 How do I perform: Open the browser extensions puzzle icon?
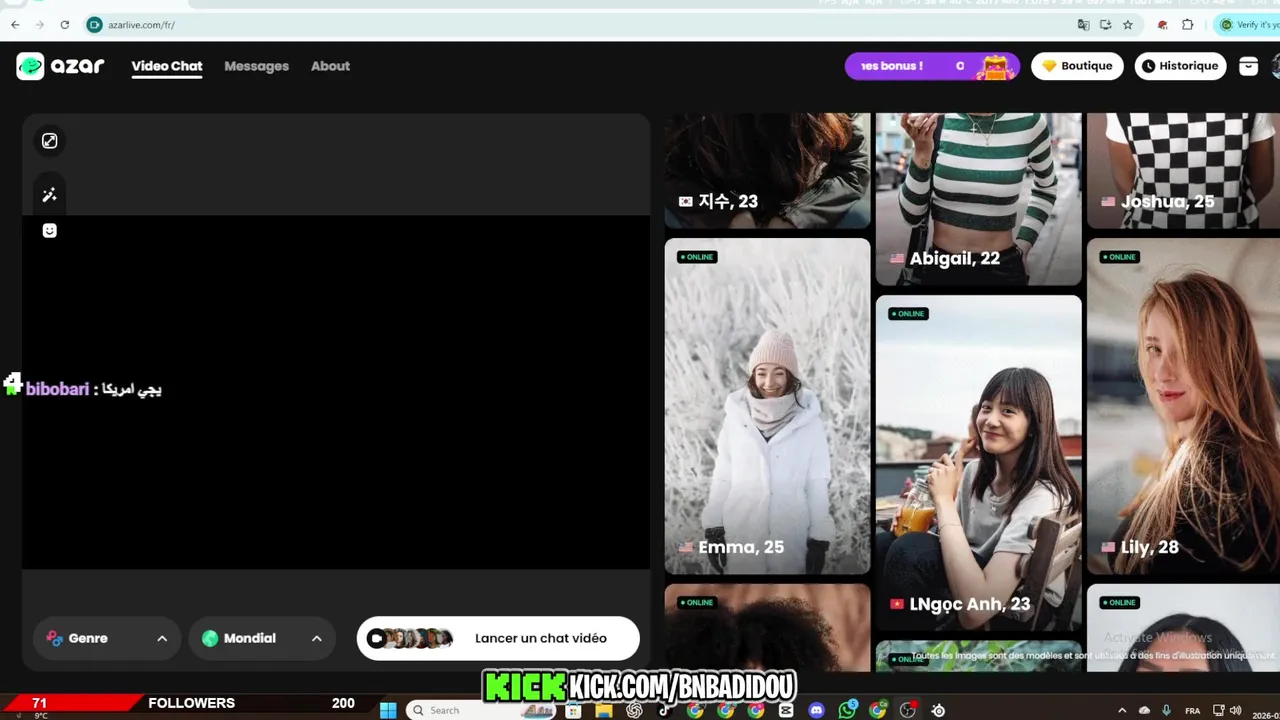1188,24
